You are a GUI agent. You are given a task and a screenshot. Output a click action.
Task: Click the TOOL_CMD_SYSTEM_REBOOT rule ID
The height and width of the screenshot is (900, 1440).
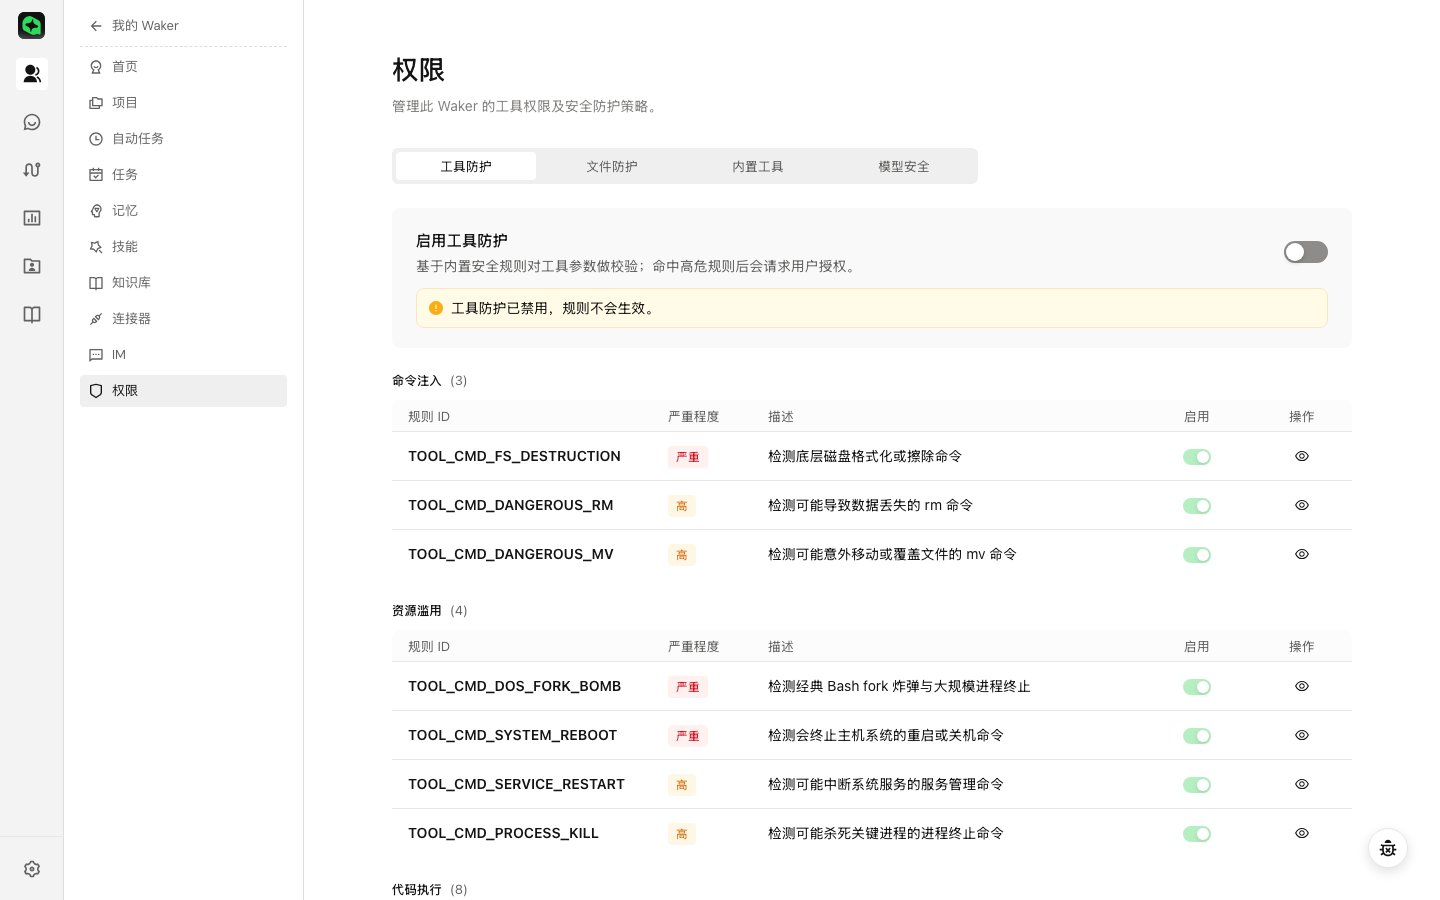pyautogui.click(x=512, y=735)
